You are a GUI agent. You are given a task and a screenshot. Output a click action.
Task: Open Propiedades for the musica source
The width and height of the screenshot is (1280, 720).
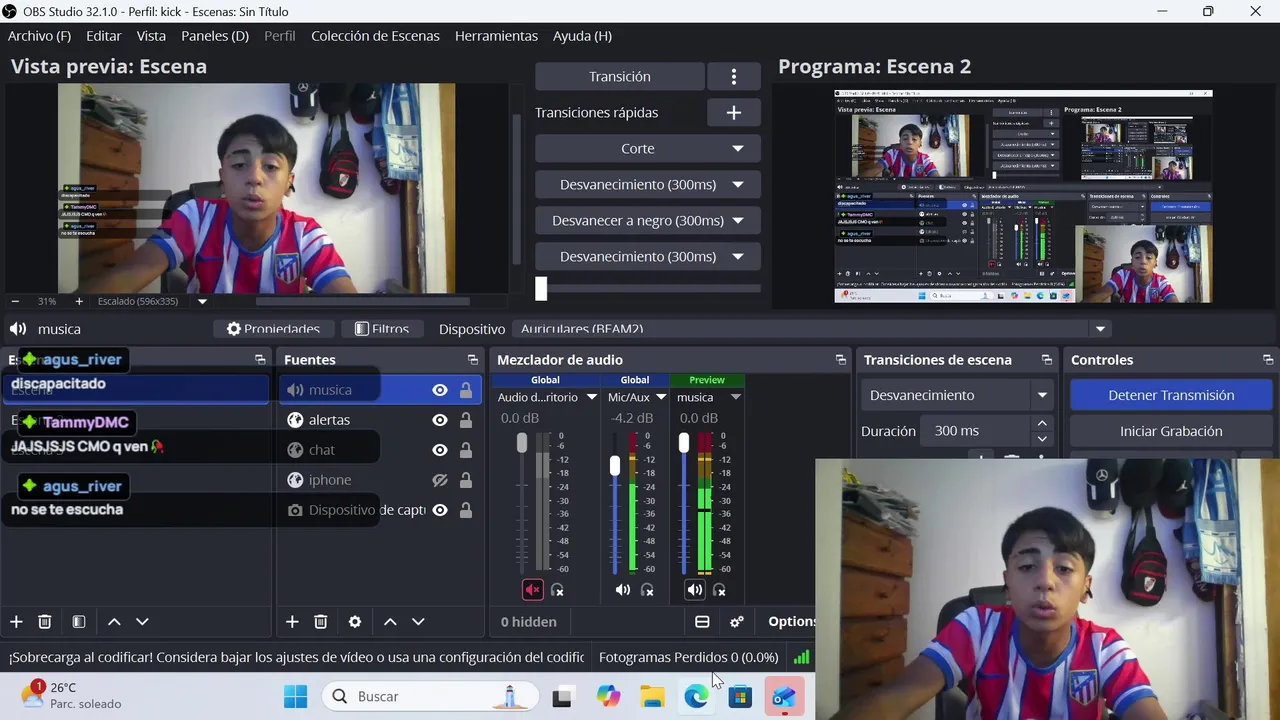coord(273,329)
